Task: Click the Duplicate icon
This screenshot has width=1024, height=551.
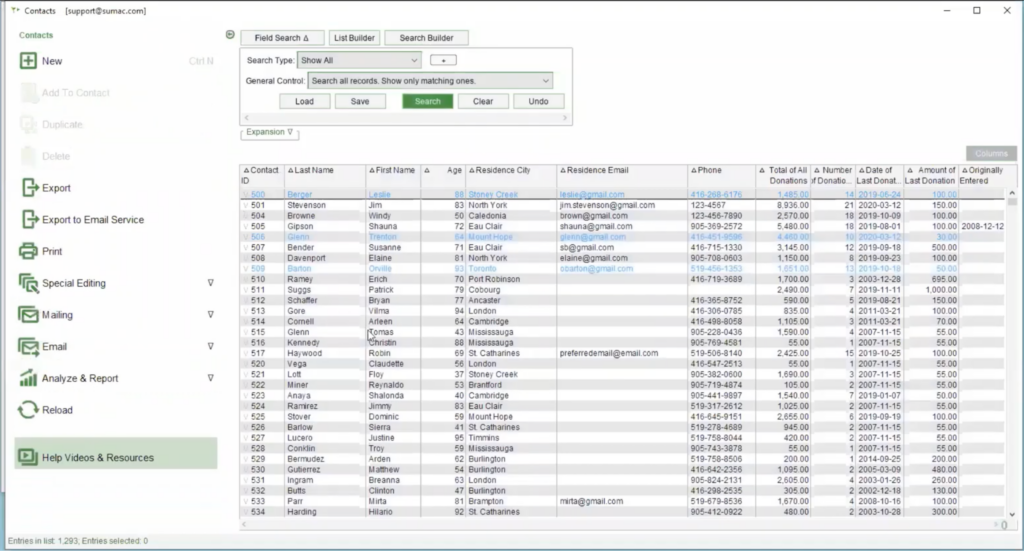Action: click(x=28, y=124)
